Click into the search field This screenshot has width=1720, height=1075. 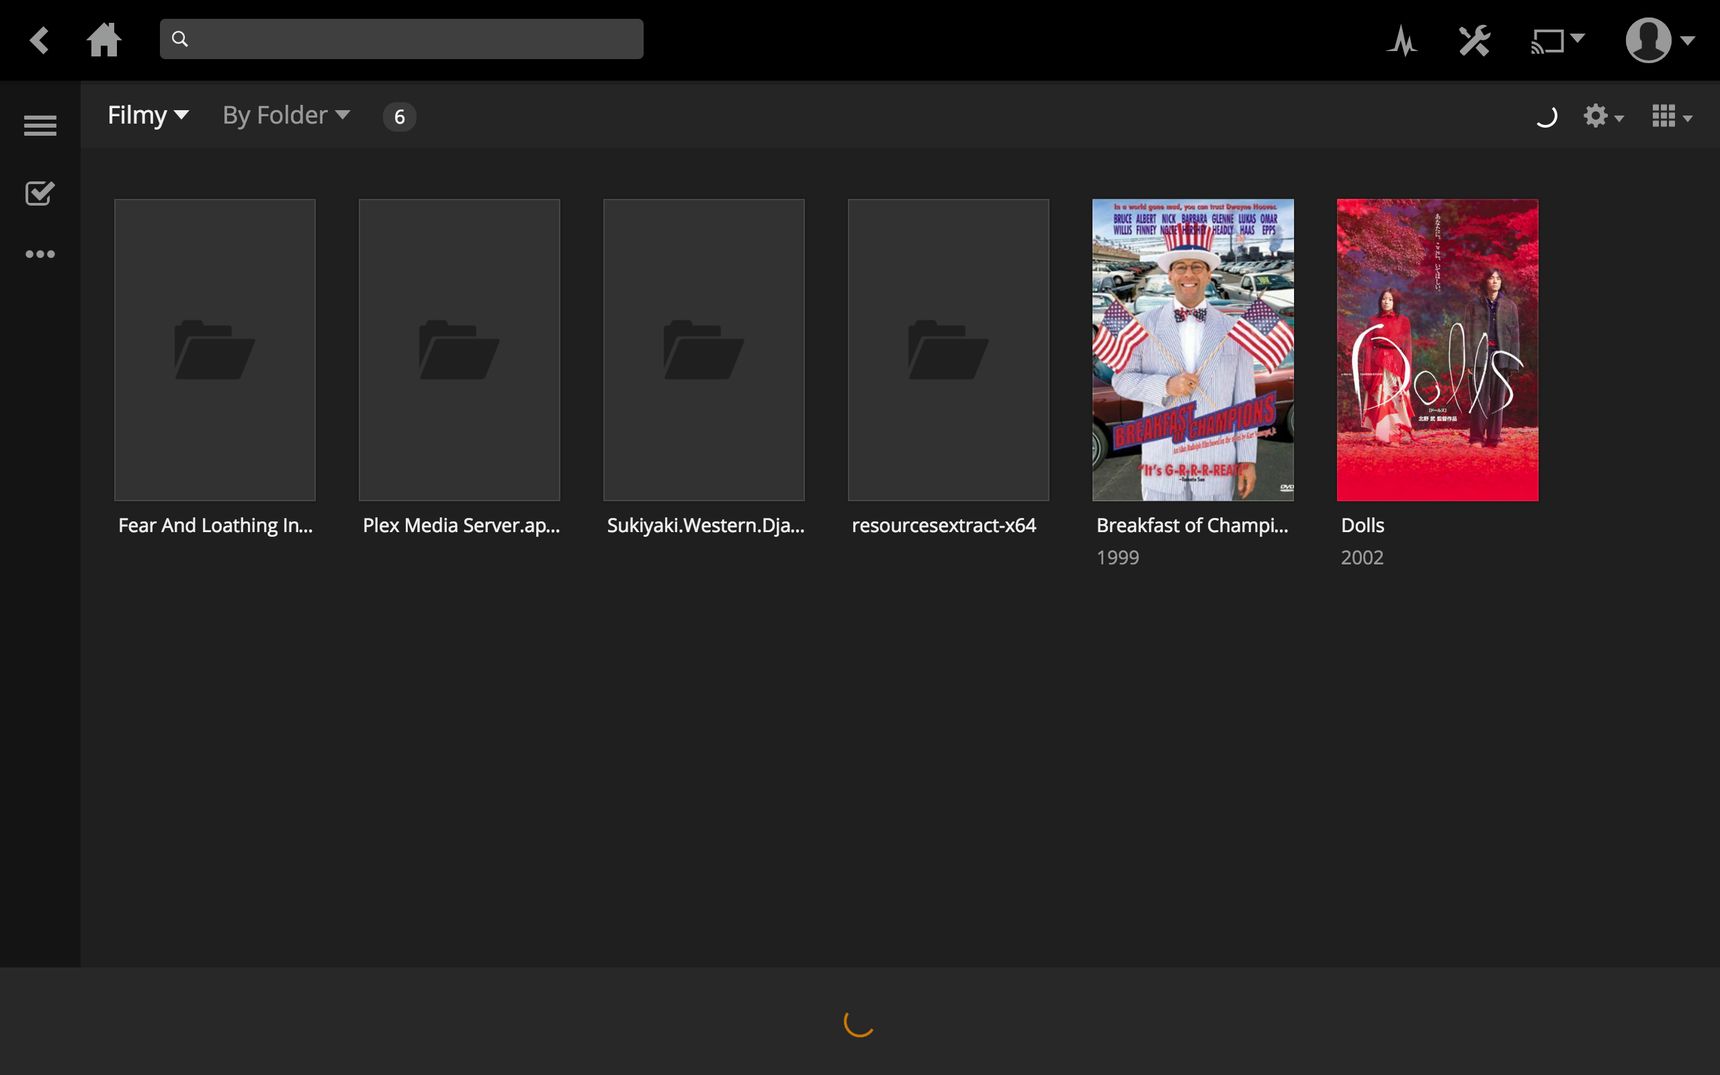click(401, 39)
